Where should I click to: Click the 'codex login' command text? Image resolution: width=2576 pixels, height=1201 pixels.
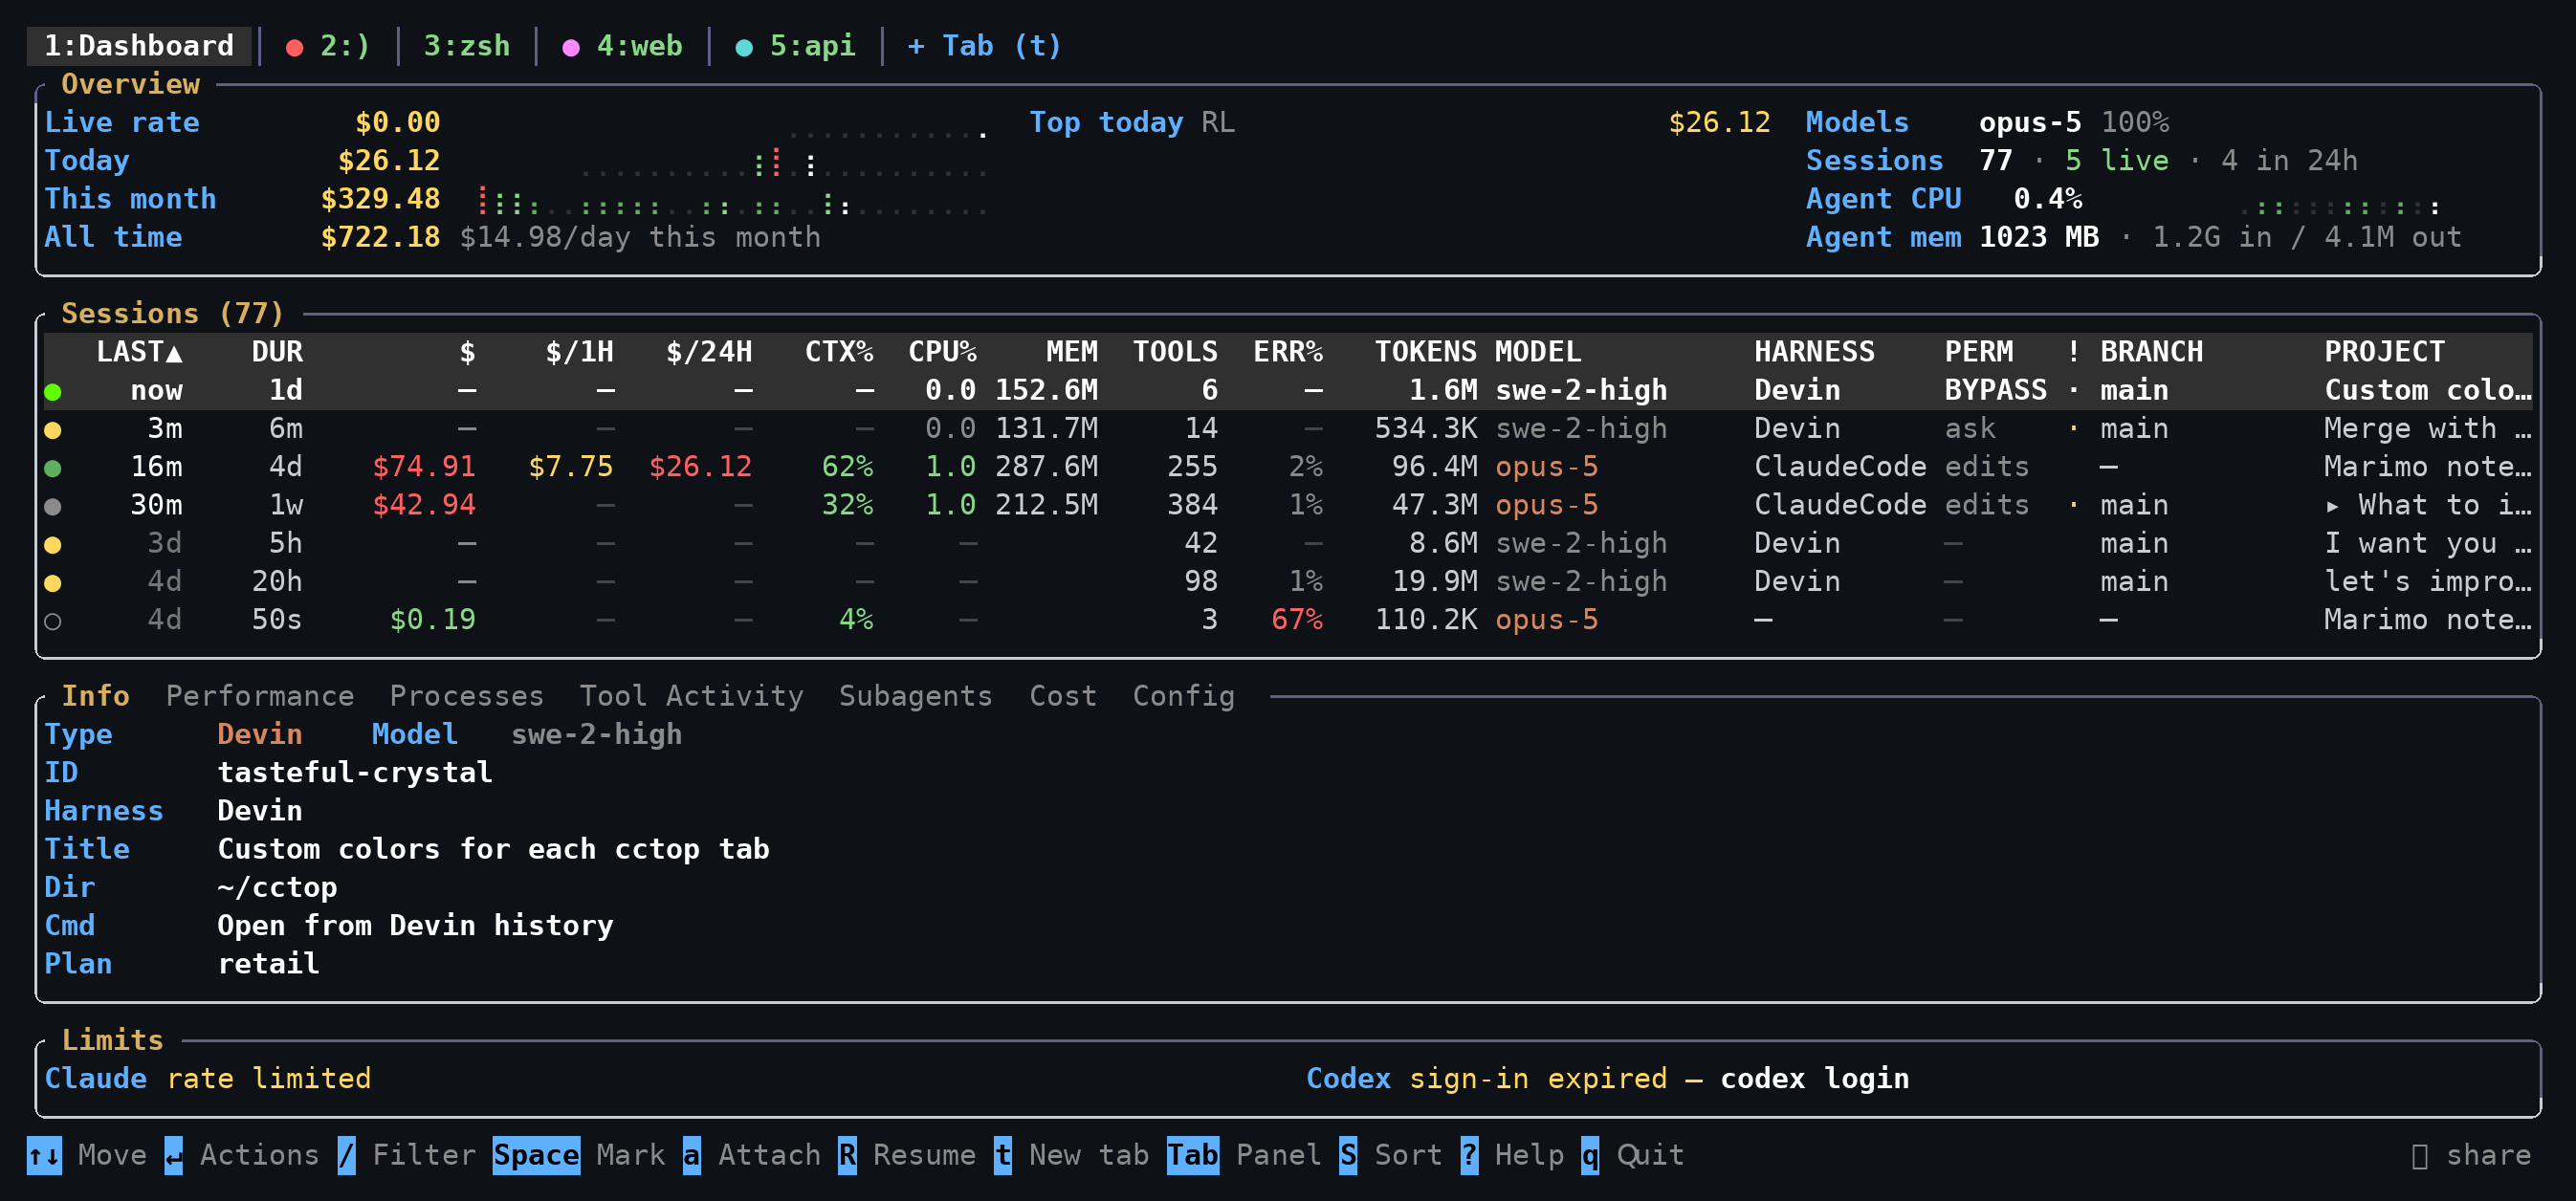click(1814, 1079)
